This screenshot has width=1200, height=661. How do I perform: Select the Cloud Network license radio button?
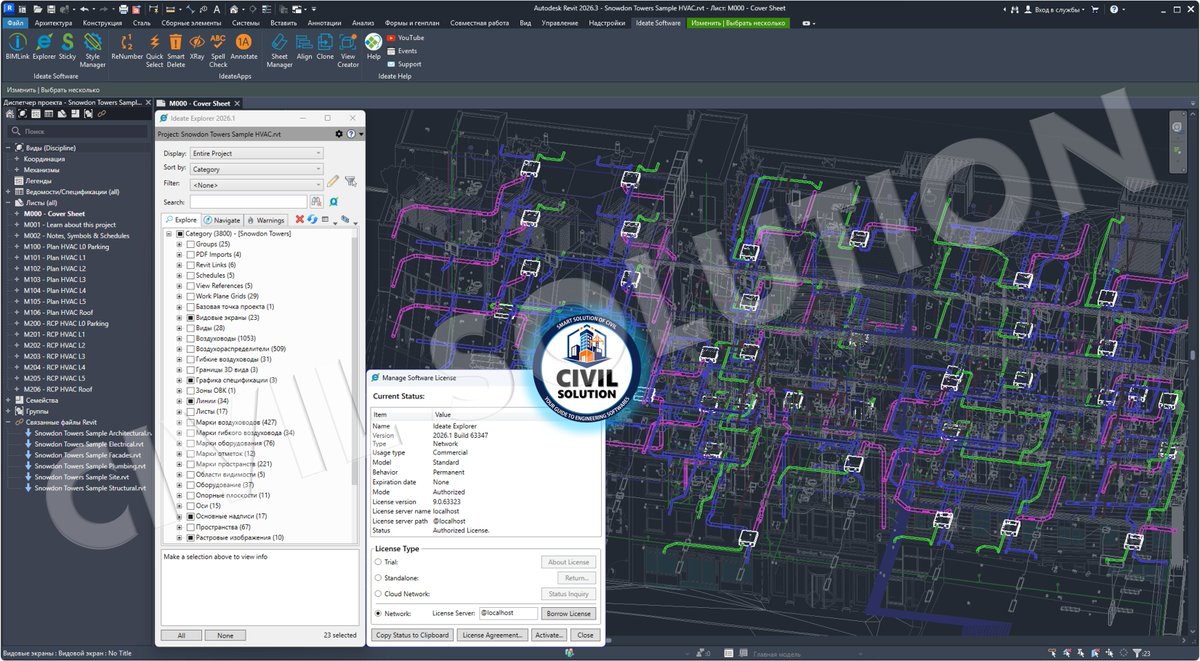(x=377, y=593)
